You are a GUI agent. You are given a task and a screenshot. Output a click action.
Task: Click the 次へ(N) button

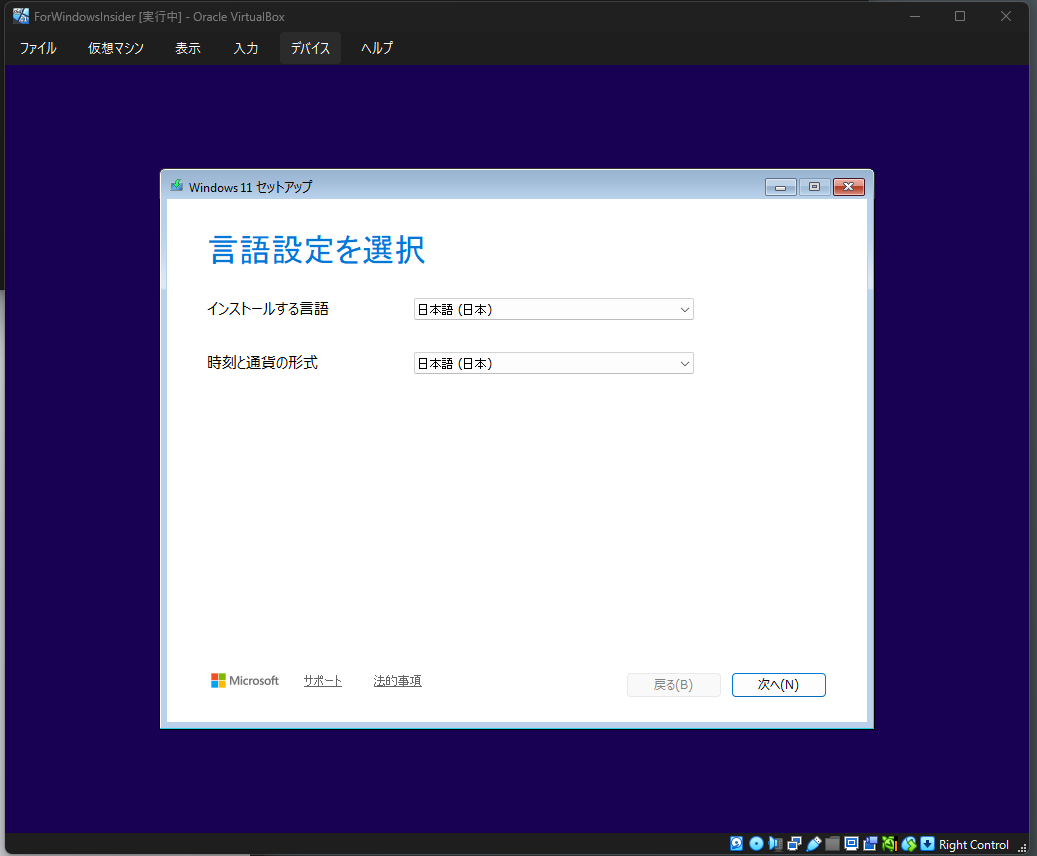pos(778,685)
